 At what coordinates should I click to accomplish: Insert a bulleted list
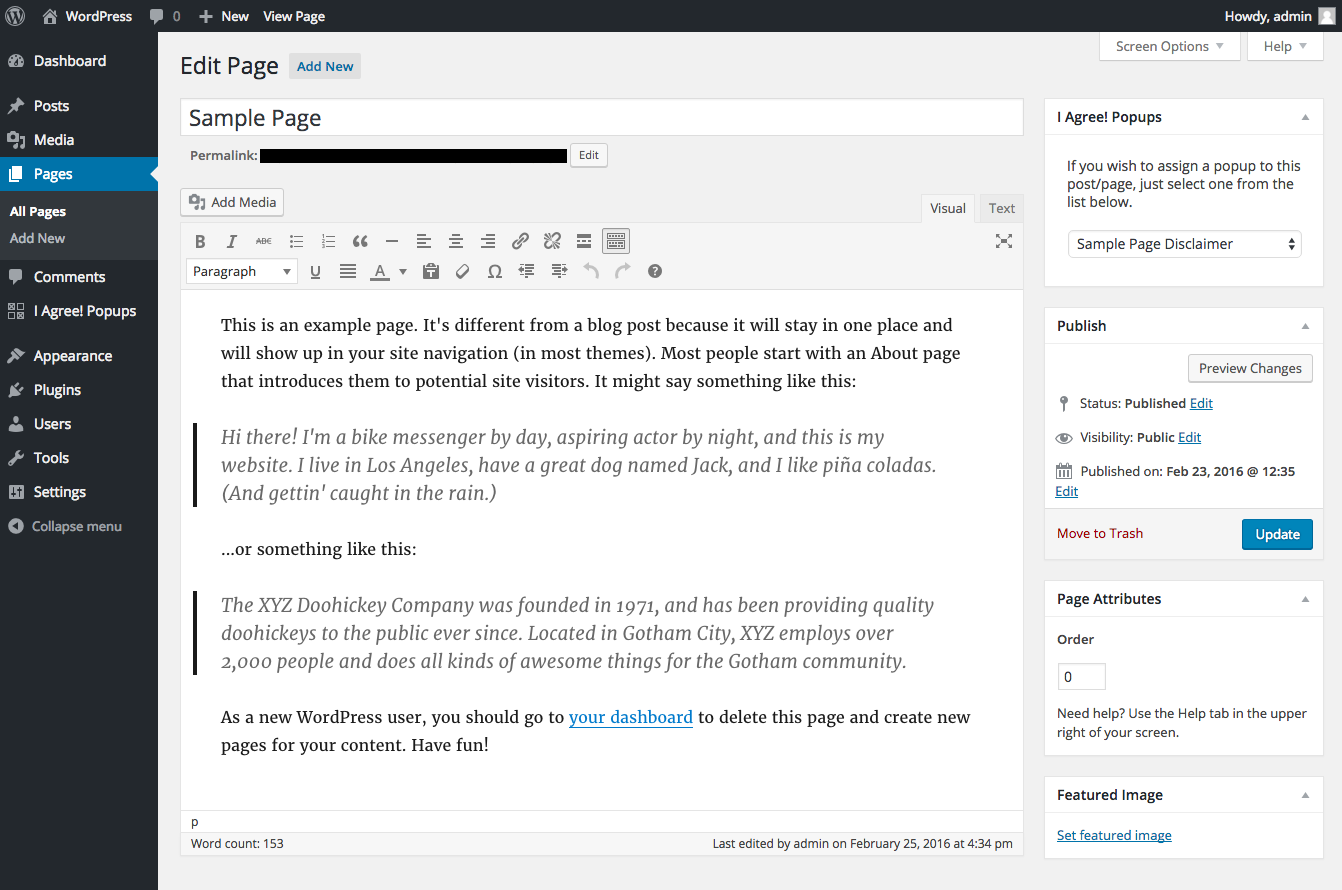click(296, 240)
